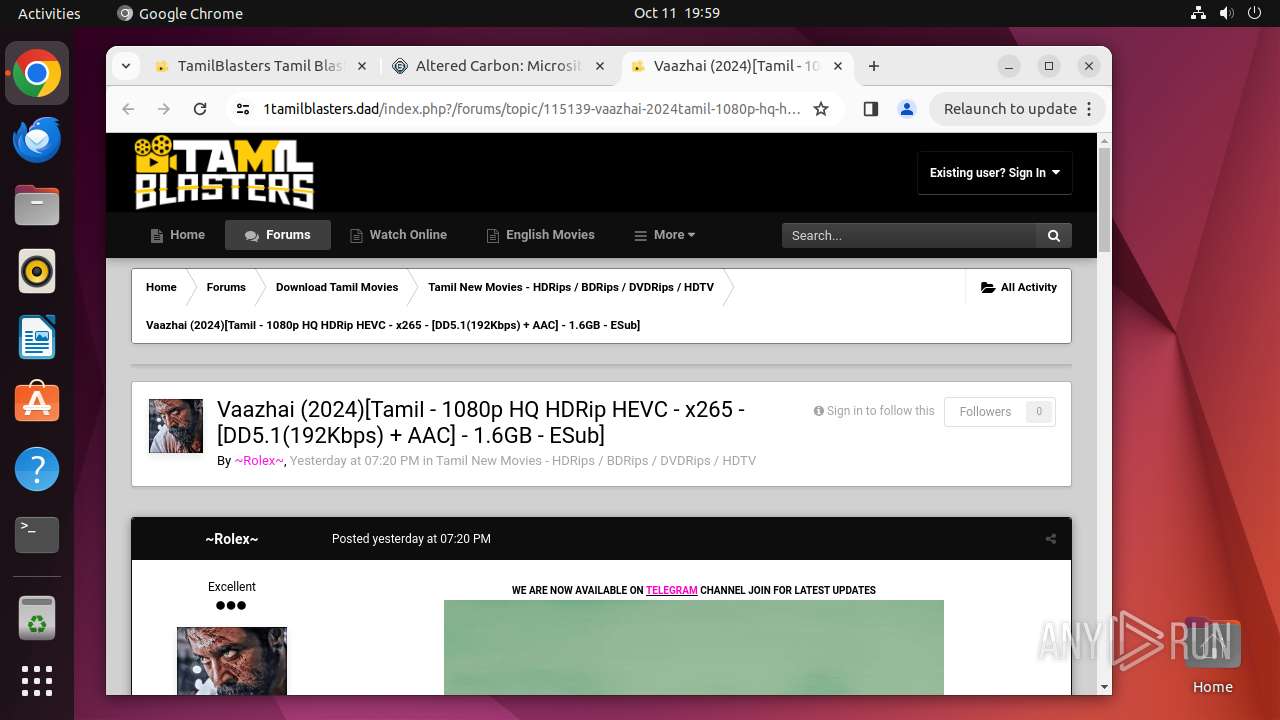Open the Help app from the dock
The width and height of the screenshot is (1280, 720).
(37, 469)
